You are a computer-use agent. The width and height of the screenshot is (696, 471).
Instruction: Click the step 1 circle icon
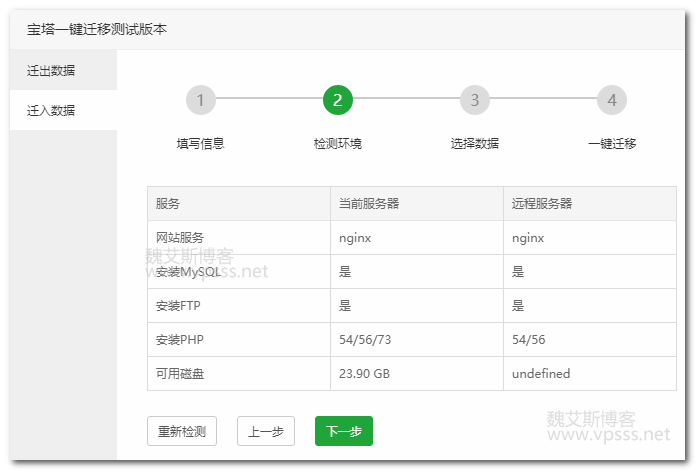pyautogui.click(x=201, y=100)
